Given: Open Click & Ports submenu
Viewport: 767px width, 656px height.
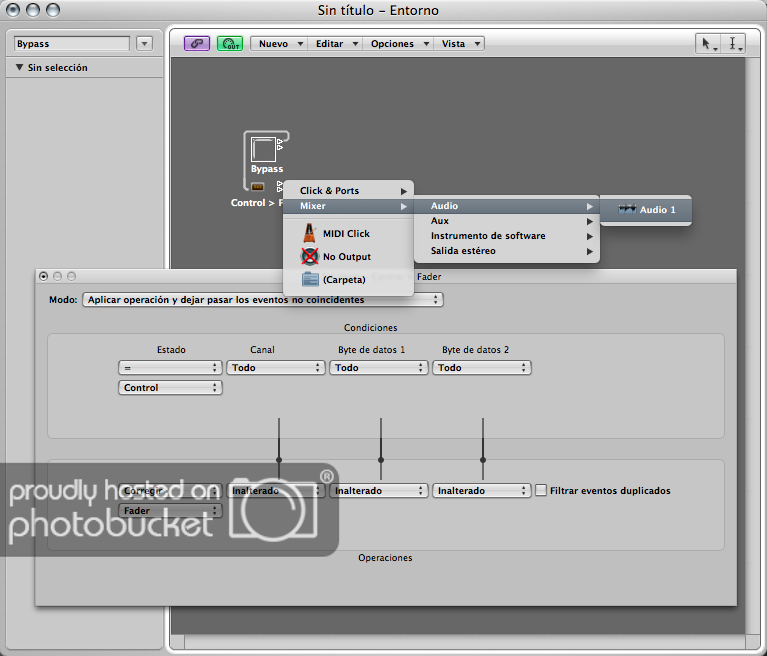Looking at the screenshot, I should tap(348, 191).
